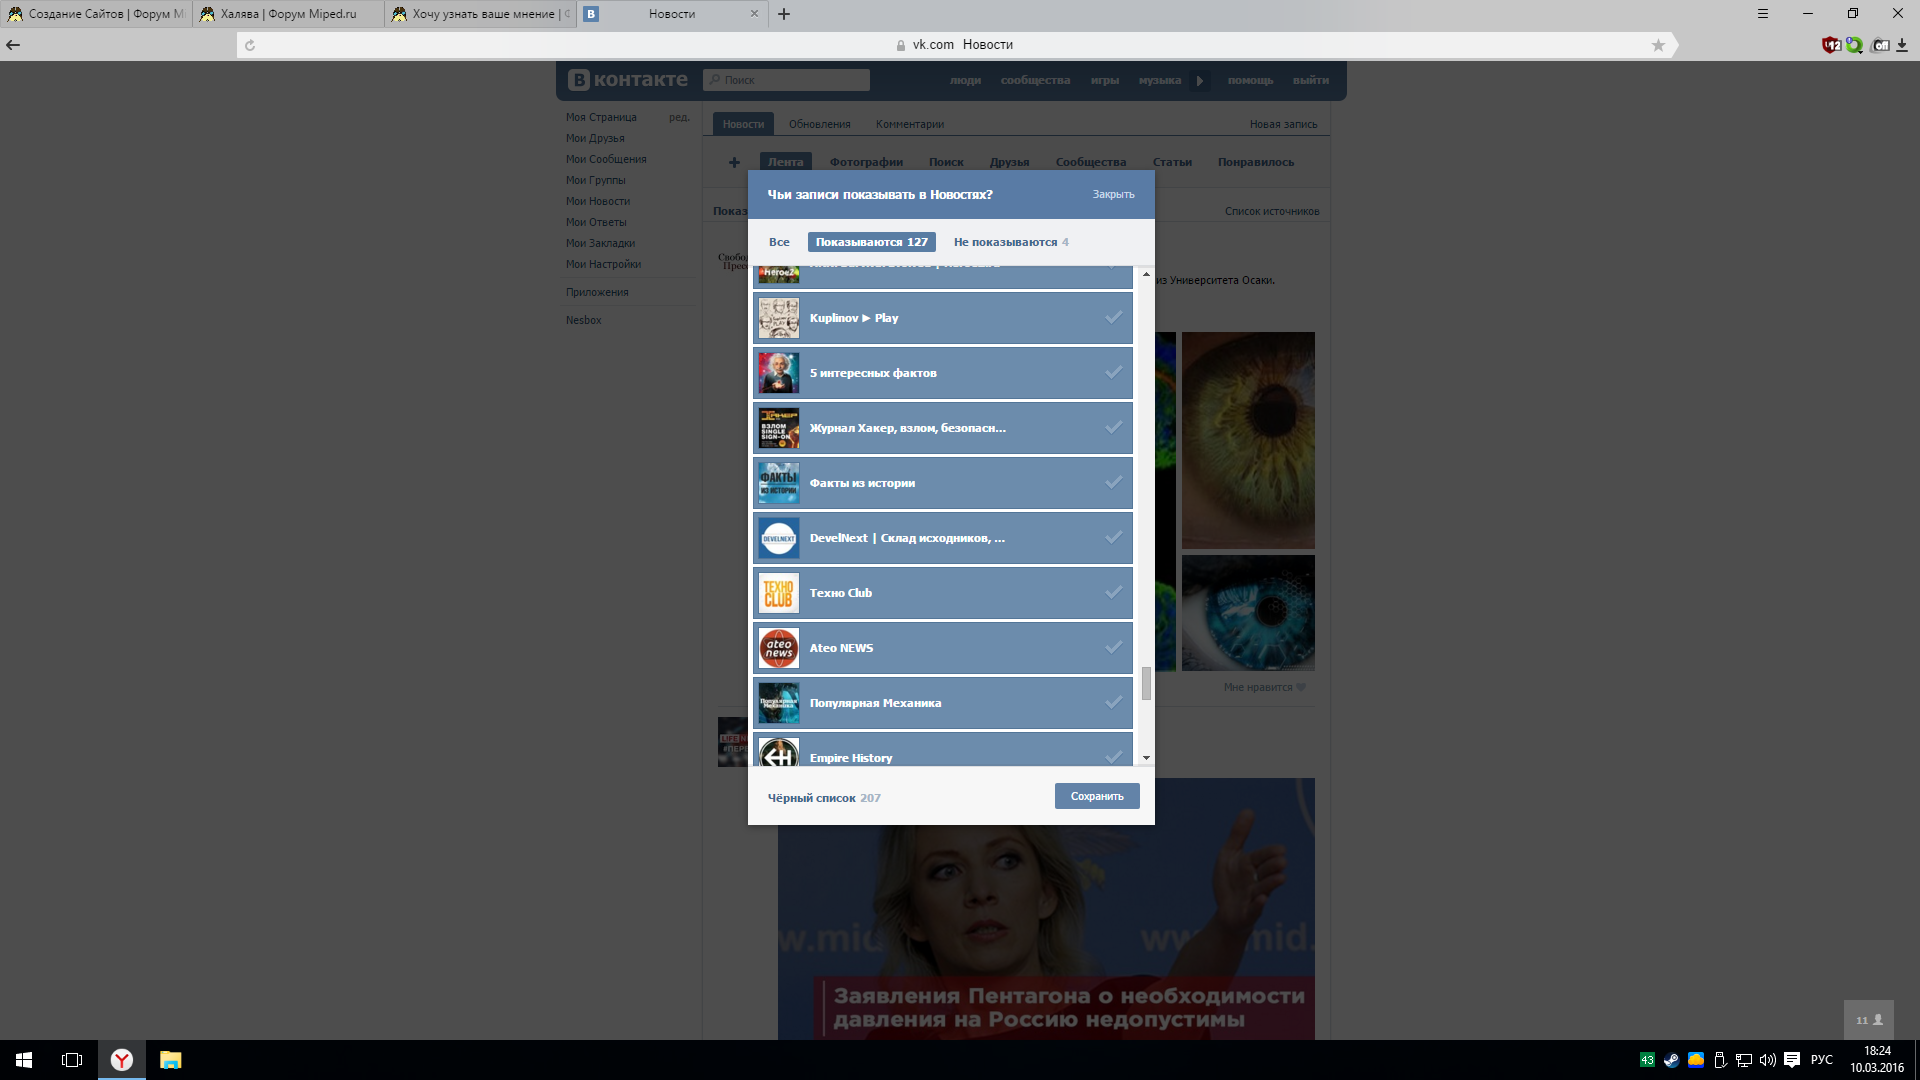1920x1080 pixels.
Task: Uncheck the DevelNext checkmark
Action: (1113, 538)
